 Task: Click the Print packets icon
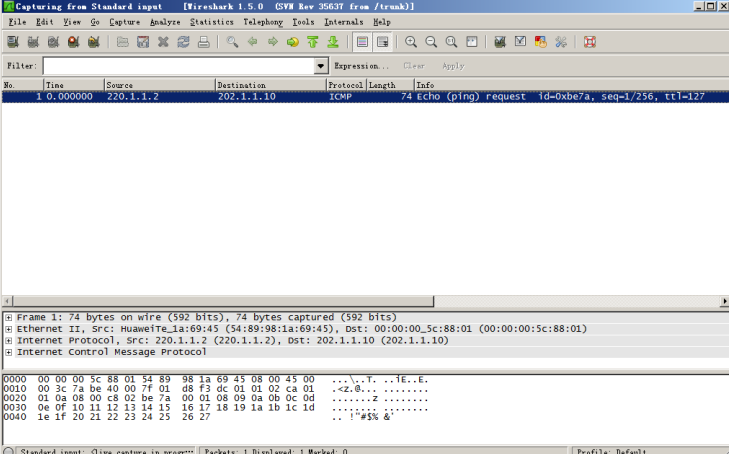(x=203, y=42)
